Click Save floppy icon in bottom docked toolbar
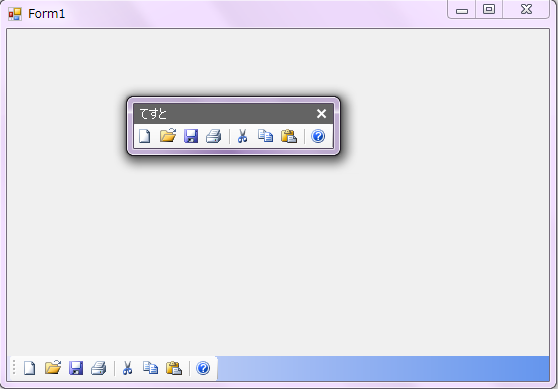The width and height of the screenshot is (558, 389). pyautogui.click(x=76, y=368)
